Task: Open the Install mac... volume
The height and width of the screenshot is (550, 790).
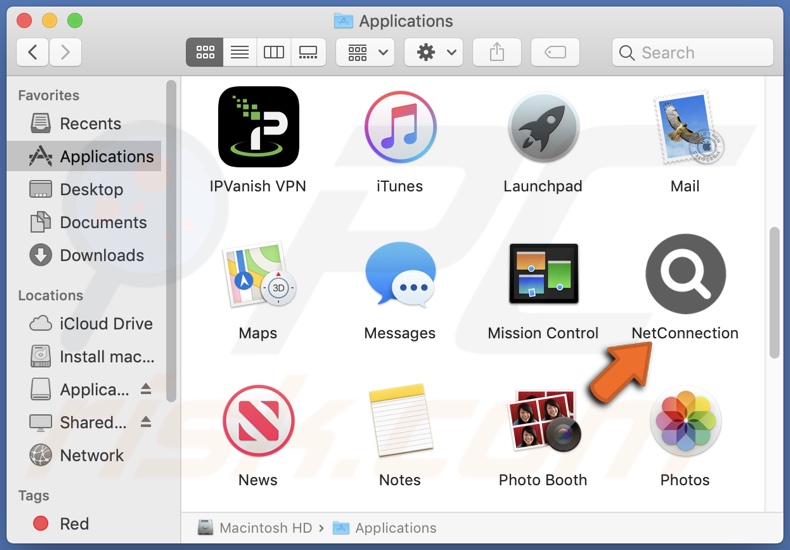Action: (x=84, y=357)
